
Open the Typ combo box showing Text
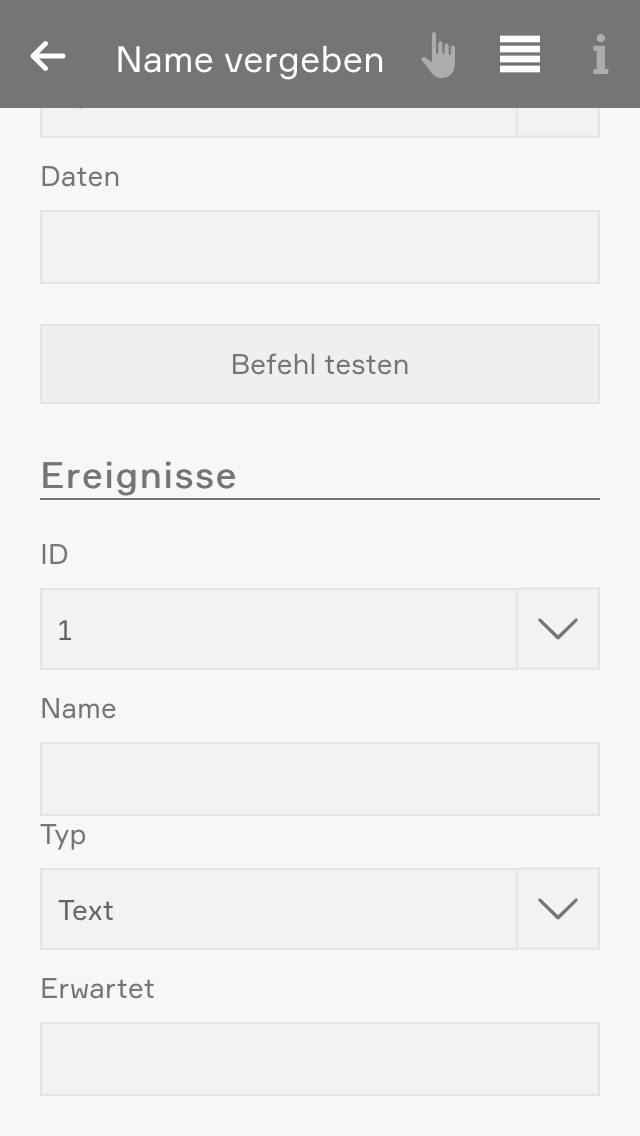pos(279,909)
